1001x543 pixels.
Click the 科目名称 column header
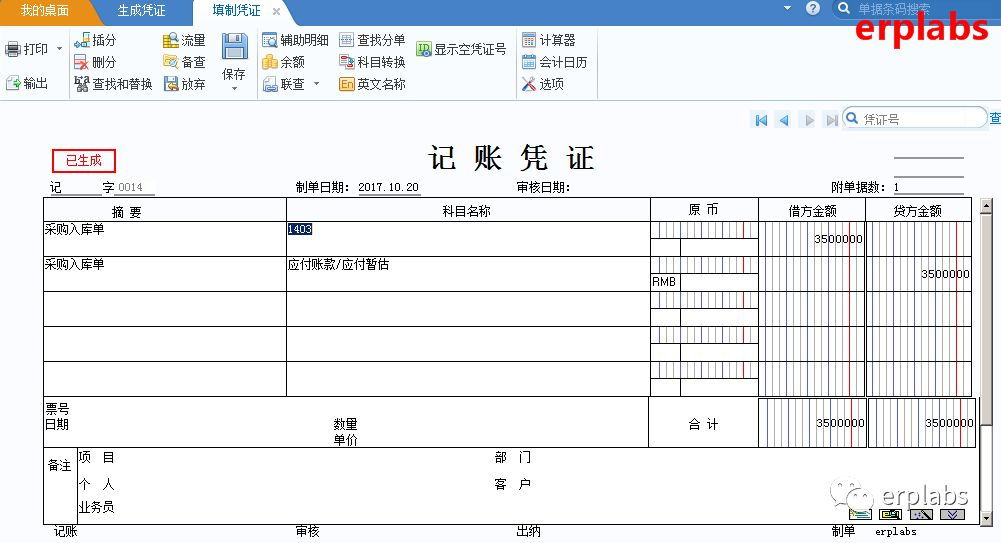click(x=468, y=211)
